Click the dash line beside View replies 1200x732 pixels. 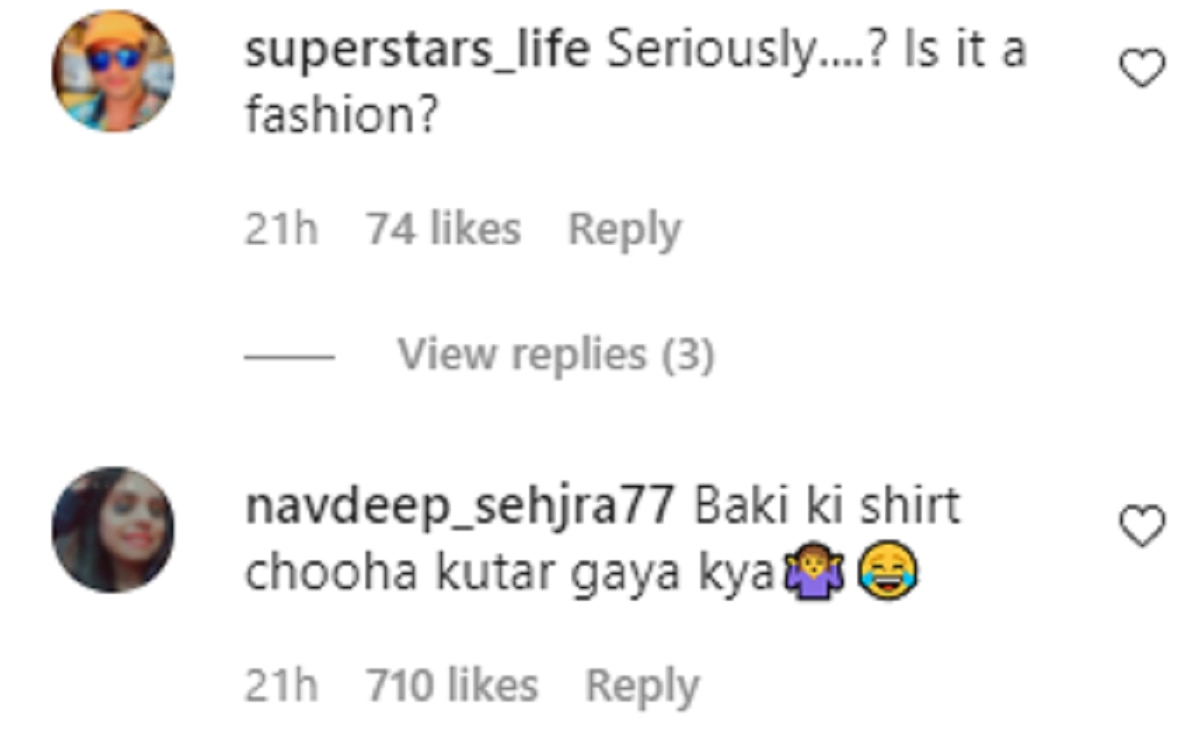tap(289, 355)
